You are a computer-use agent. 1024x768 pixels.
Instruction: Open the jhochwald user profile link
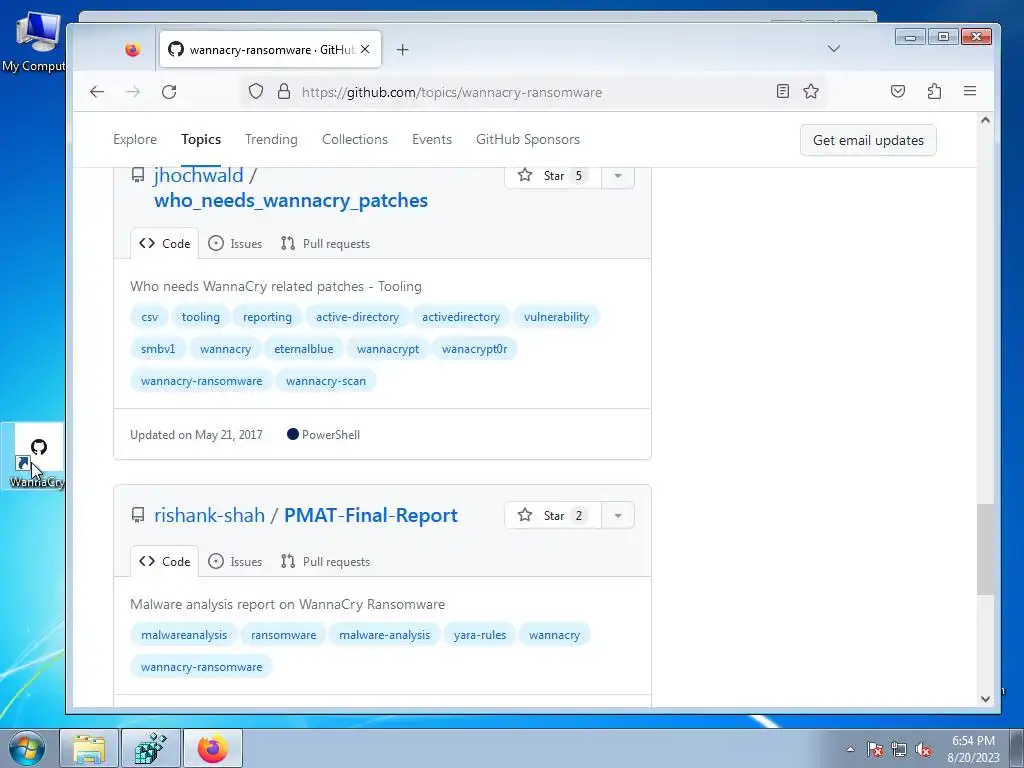[199, 176]
